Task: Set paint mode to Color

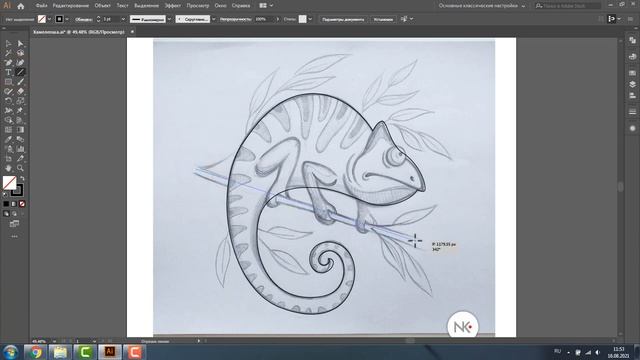Action: (x=6, y=204)
